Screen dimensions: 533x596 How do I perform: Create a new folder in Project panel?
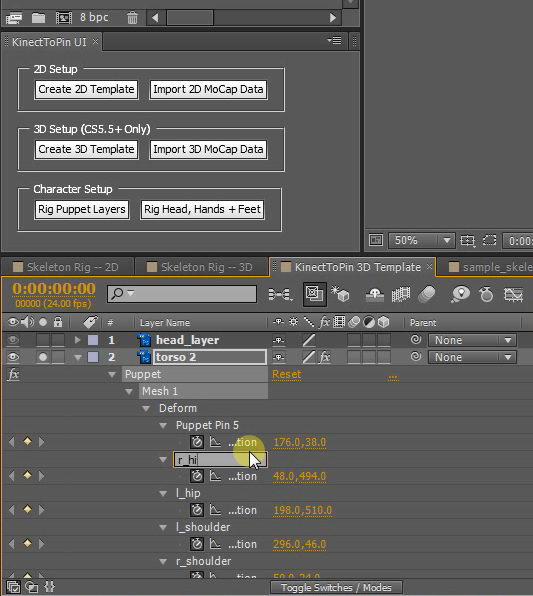38,17
